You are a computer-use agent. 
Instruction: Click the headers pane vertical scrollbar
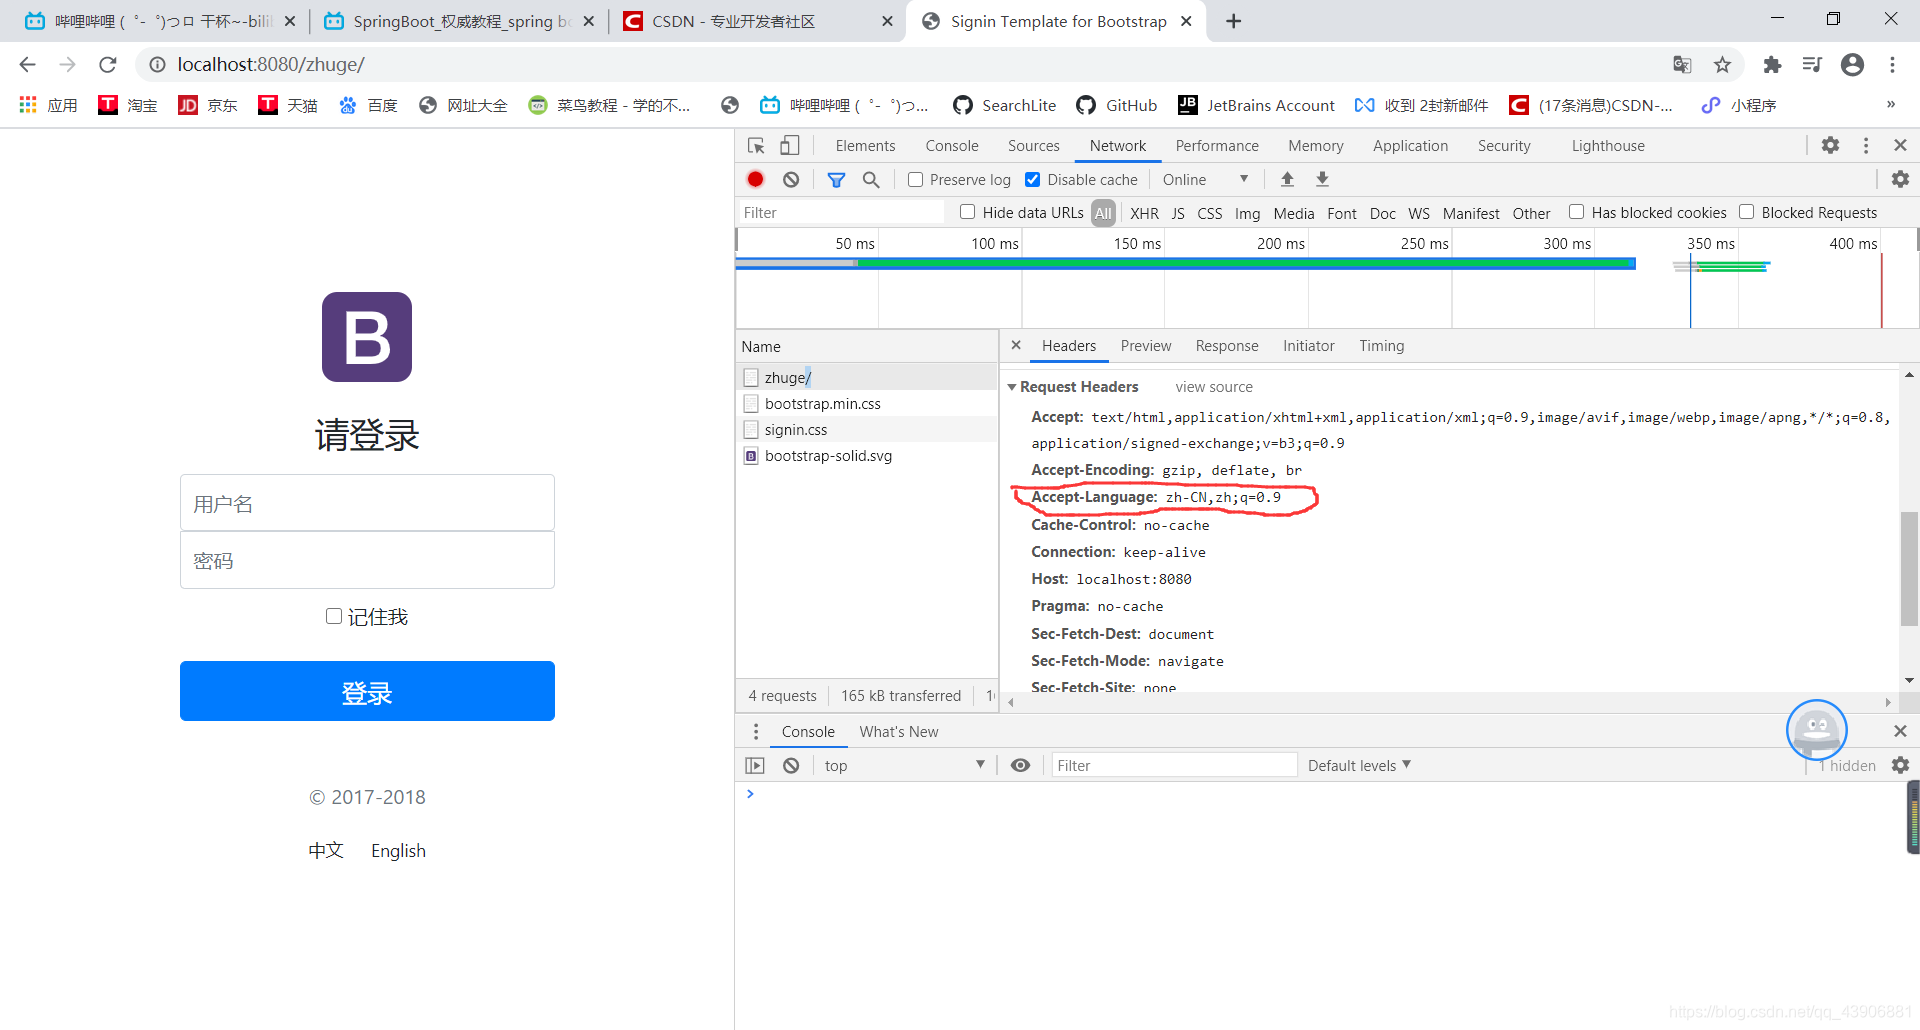tap(1909, 568)
